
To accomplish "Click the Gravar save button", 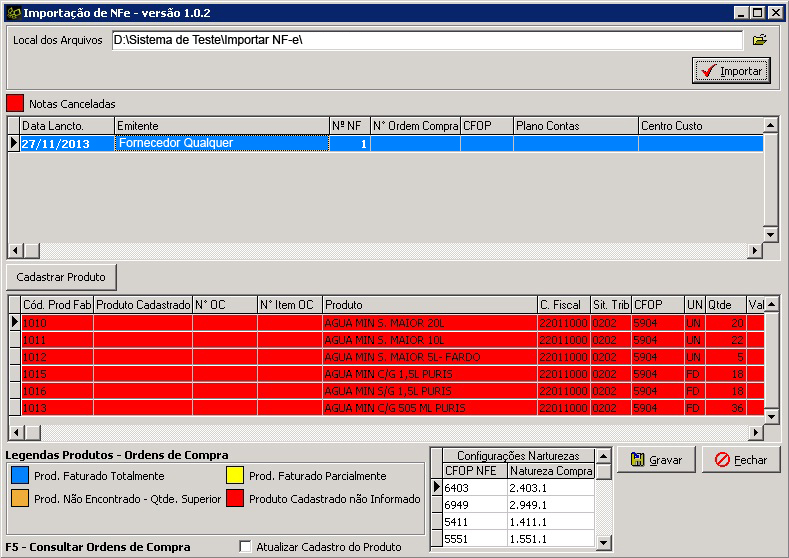I will 656,460.
